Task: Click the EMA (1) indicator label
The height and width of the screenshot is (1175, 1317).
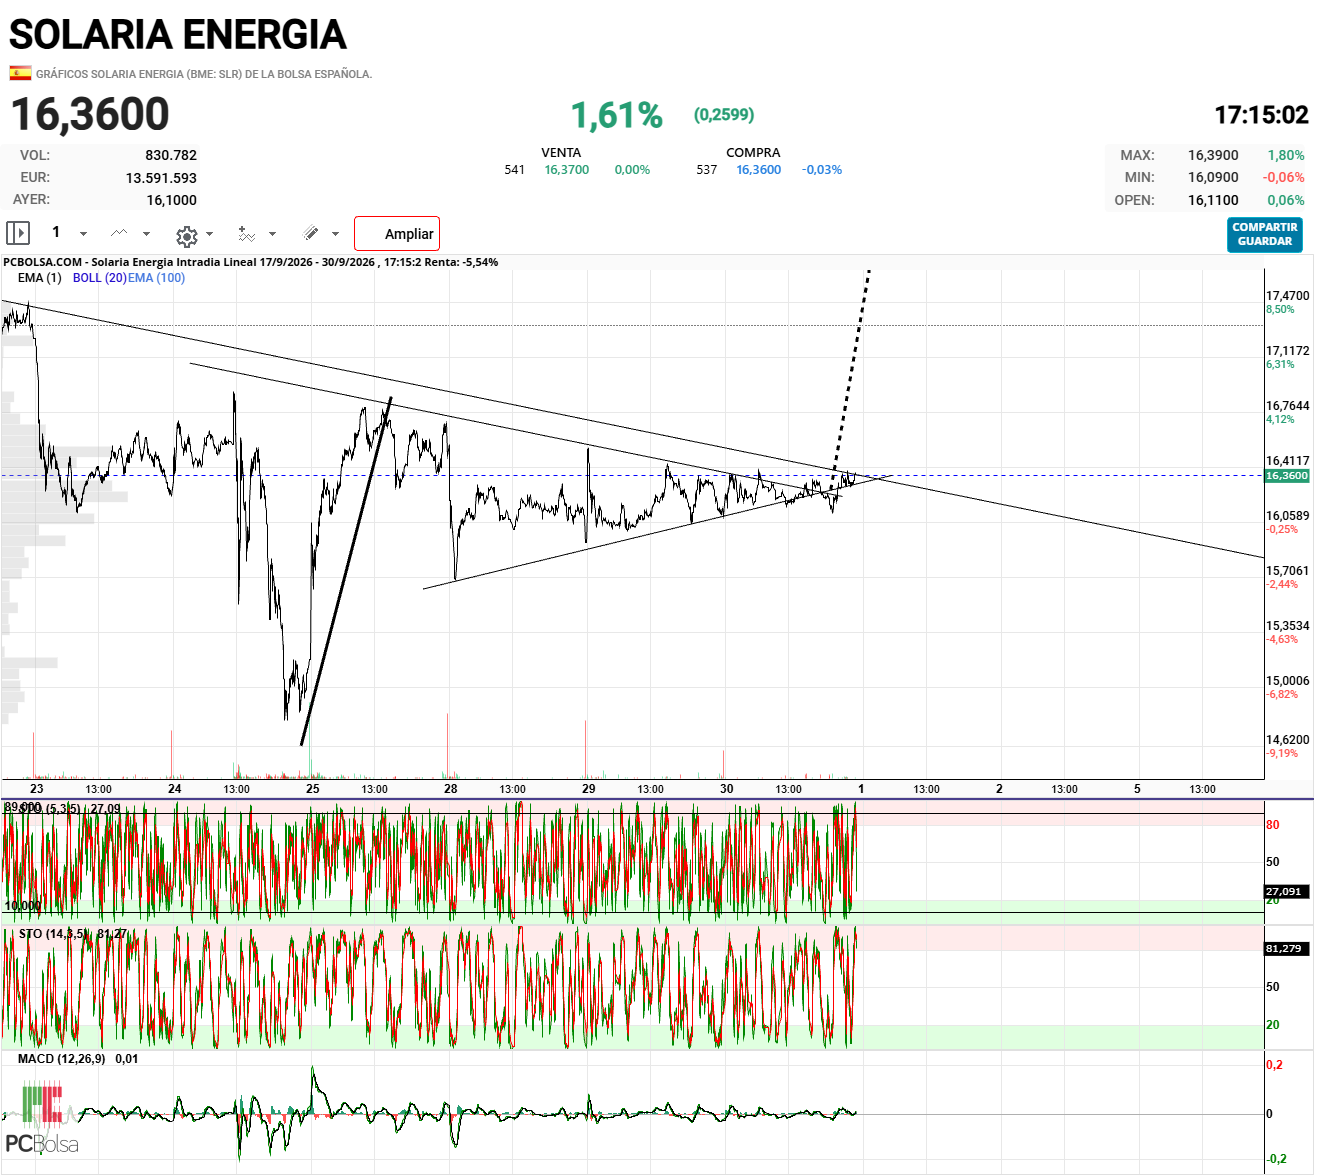Action: pos(39,278)
